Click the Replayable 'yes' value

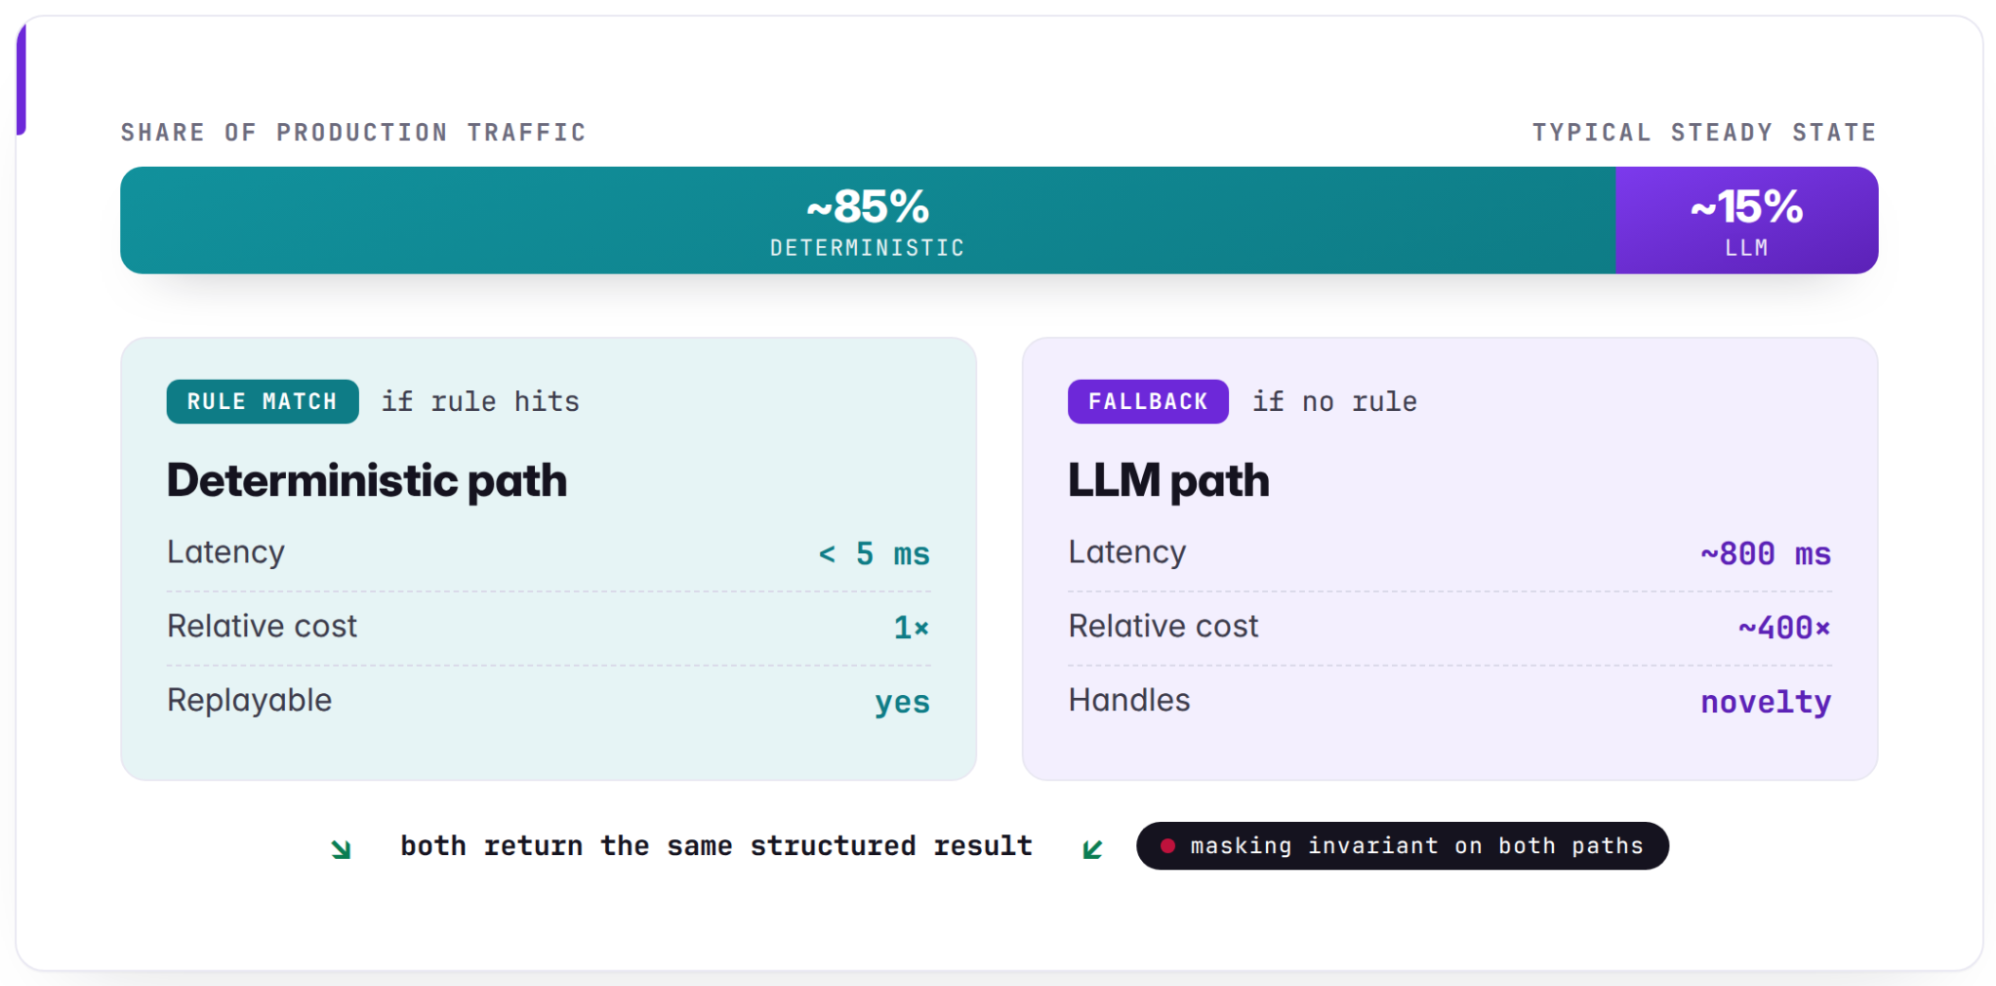tap(902, 702)
